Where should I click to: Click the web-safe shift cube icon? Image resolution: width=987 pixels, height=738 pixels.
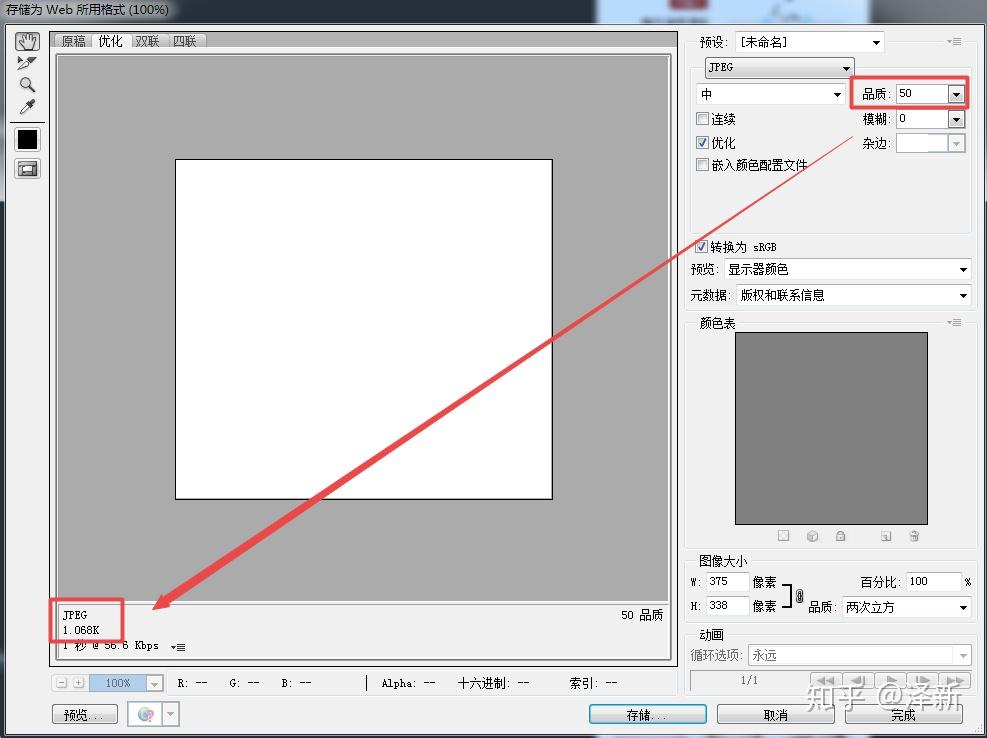coord(812,536)
